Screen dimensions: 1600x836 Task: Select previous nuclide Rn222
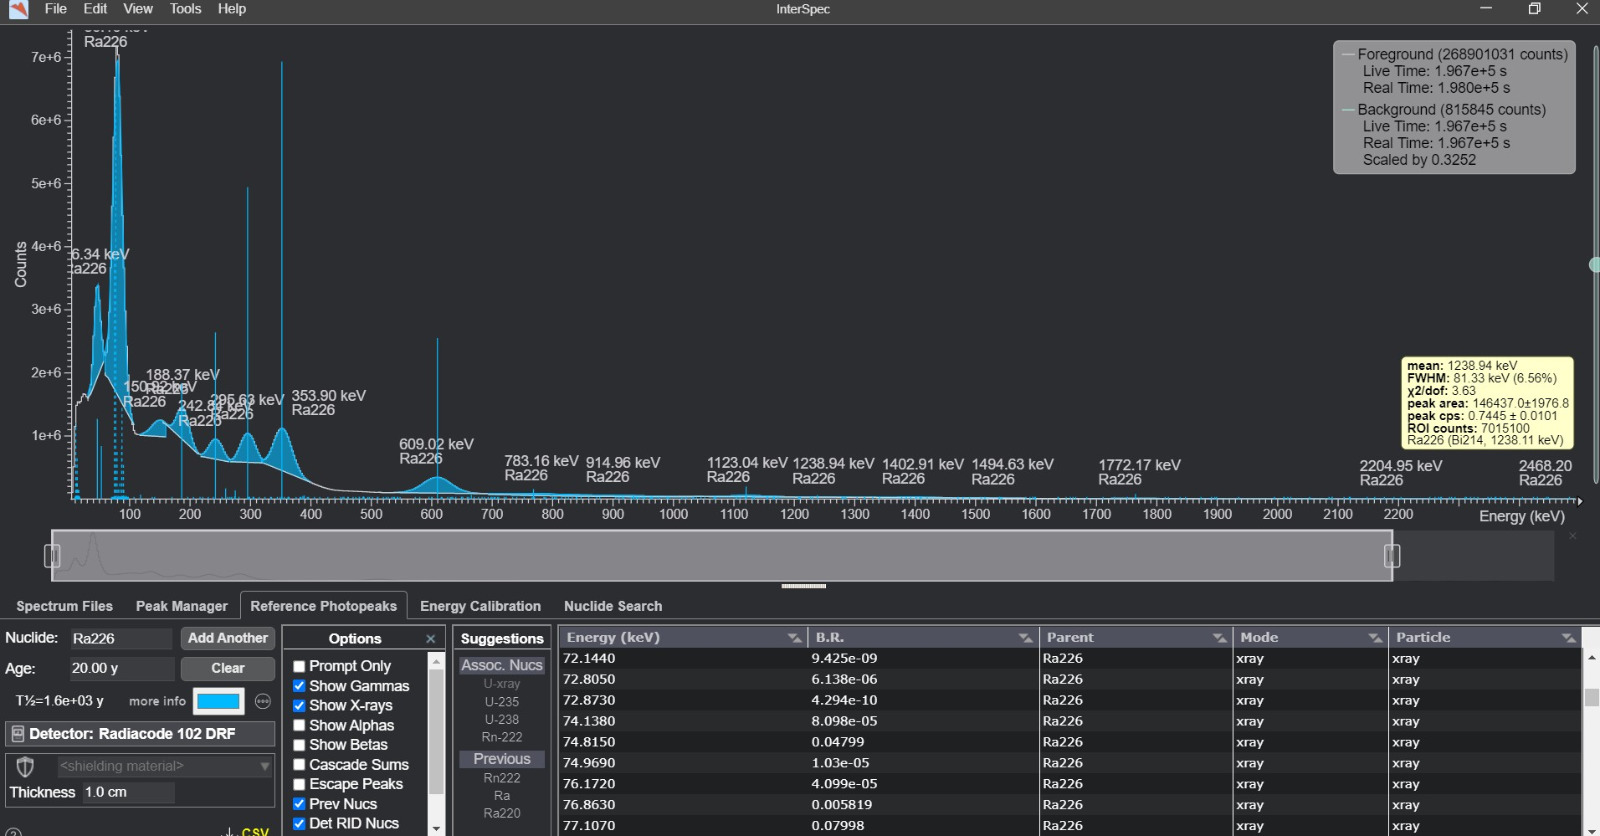coord(502,778)
